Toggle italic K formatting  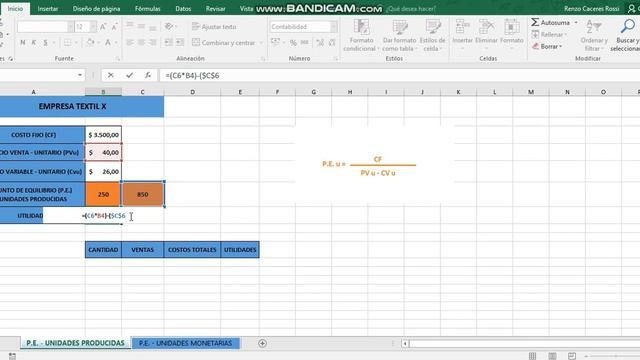click(34, 42)
